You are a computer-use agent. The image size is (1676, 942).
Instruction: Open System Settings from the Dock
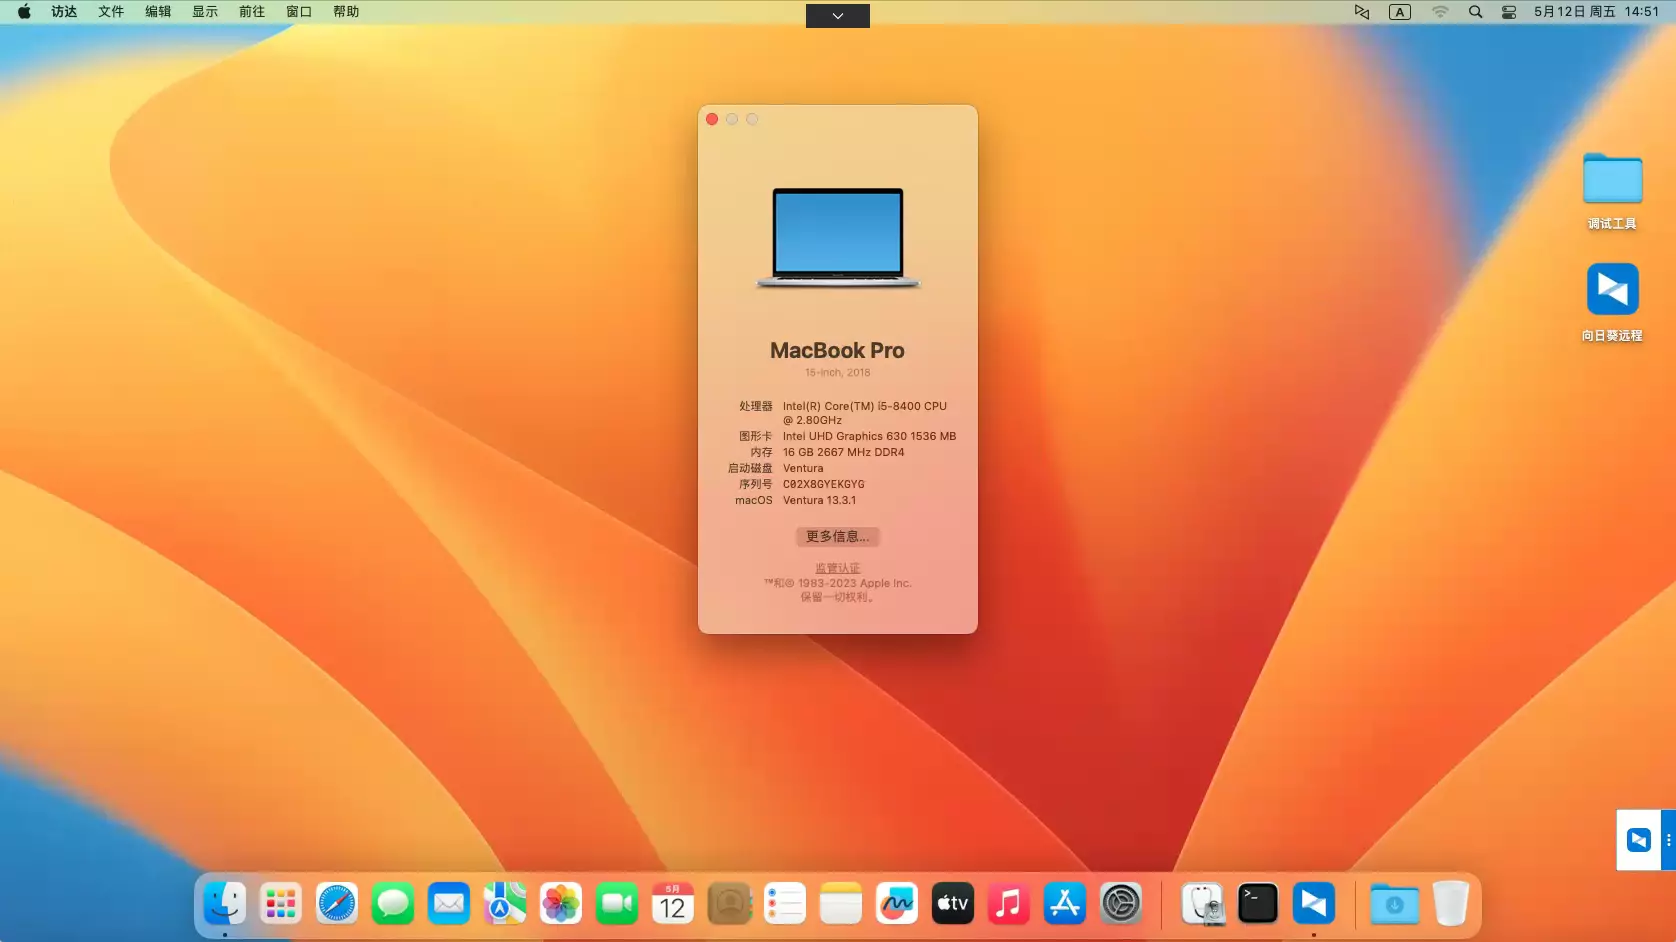1120,903
